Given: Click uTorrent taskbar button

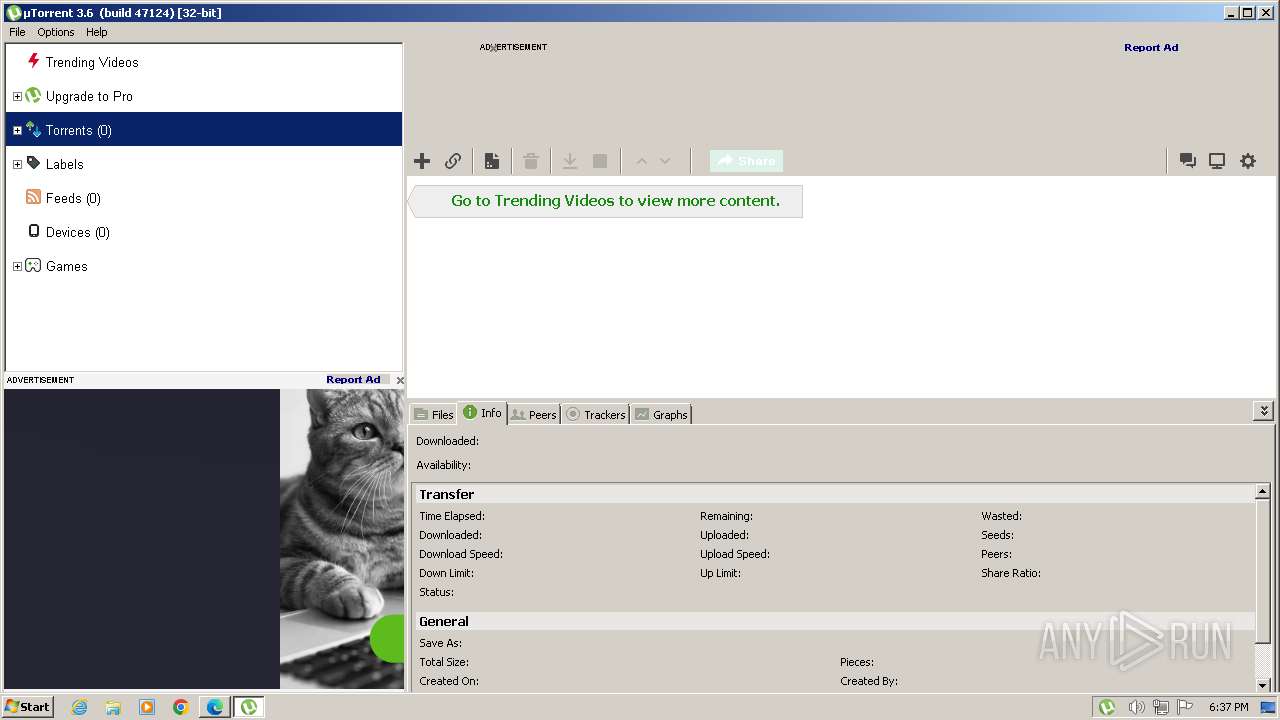Looking at the screenshot, I should tap(249, 707).
